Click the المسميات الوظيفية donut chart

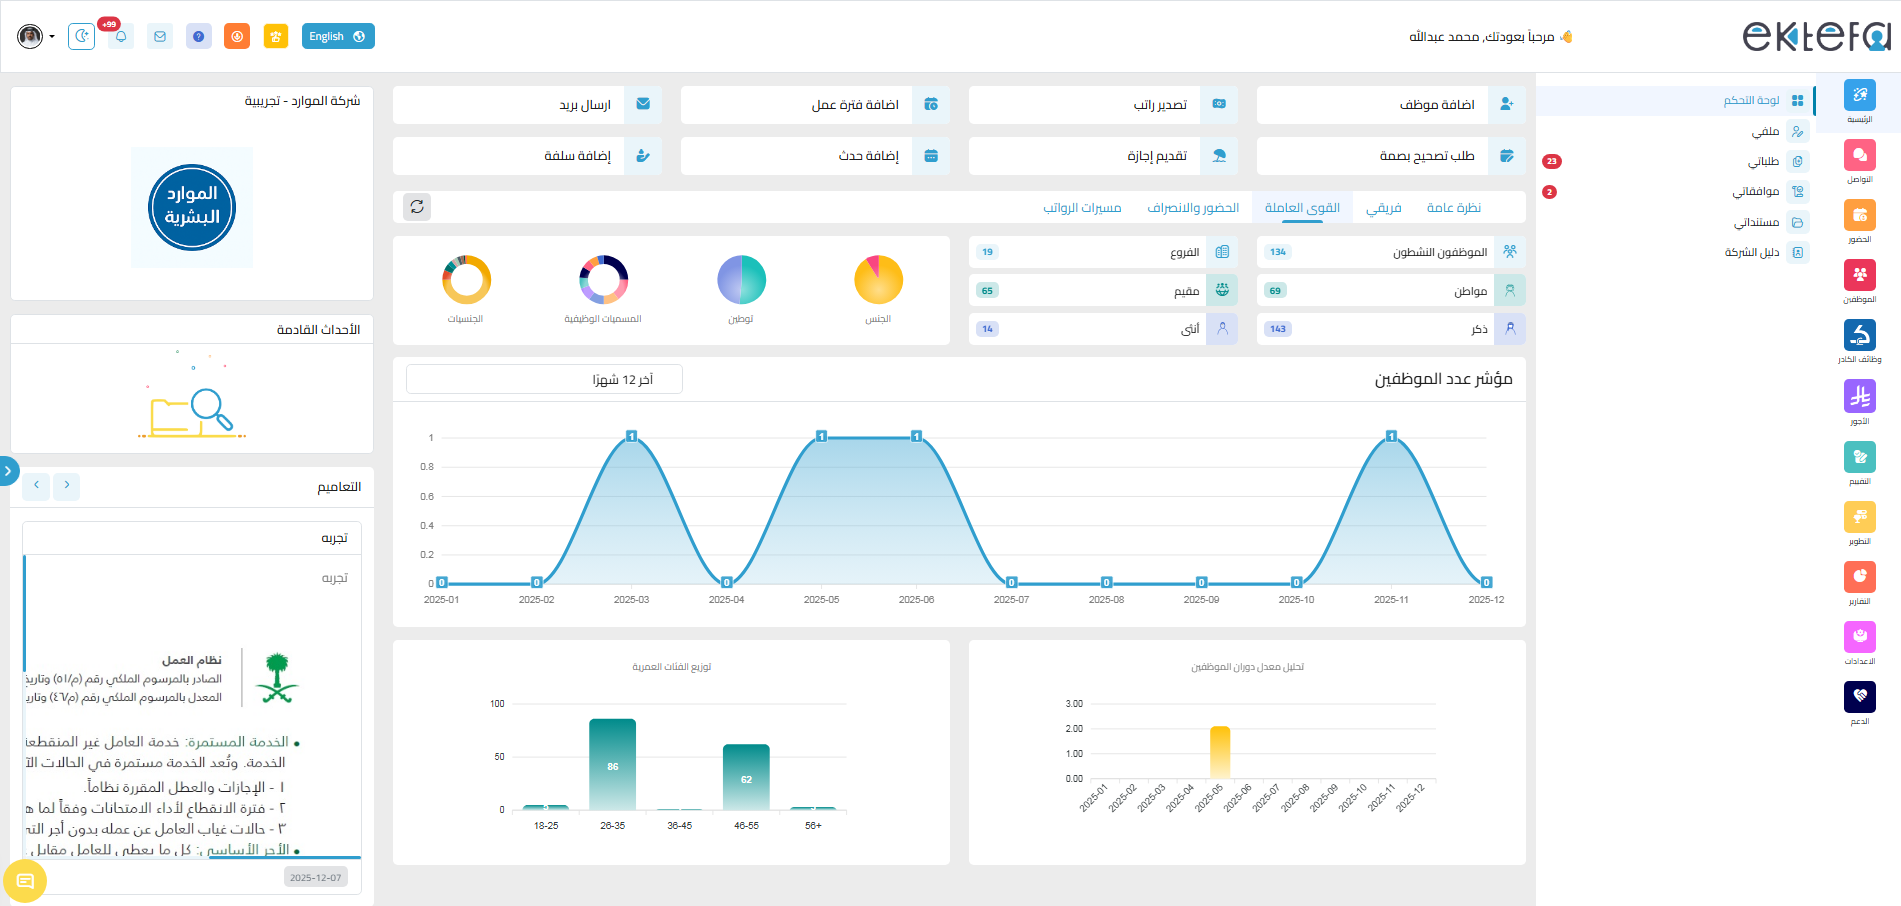603,279
